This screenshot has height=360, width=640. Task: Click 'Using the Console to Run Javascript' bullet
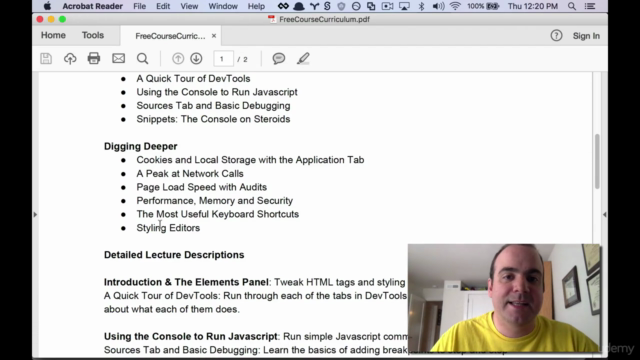(217, 92)
